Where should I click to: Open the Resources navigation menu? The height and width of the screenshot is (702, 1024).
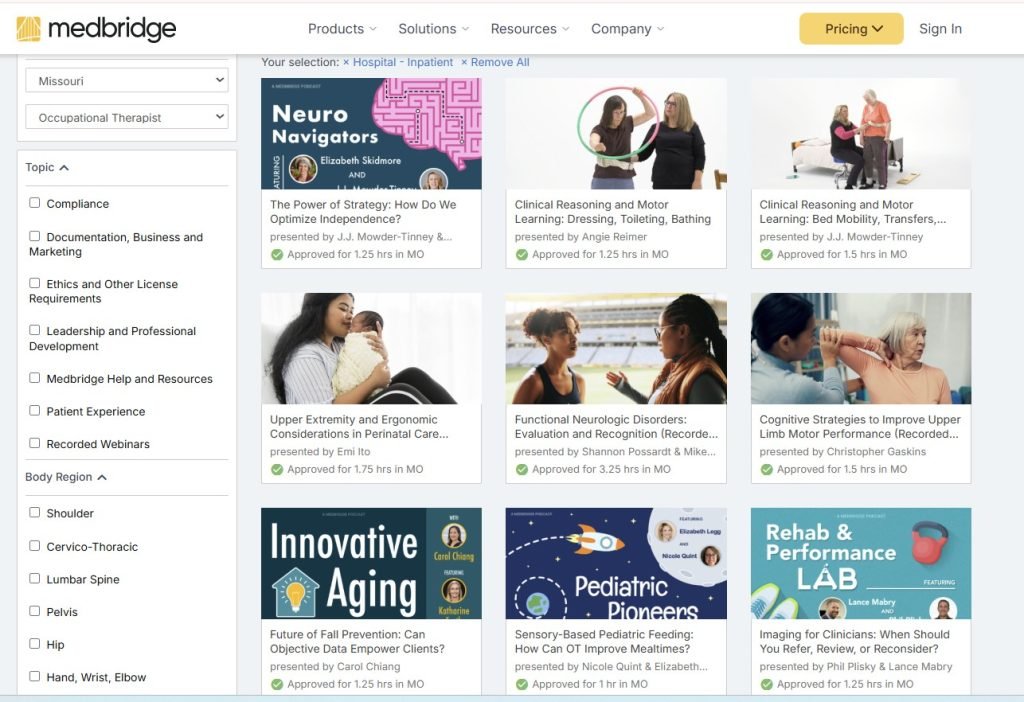pos(530,29)
